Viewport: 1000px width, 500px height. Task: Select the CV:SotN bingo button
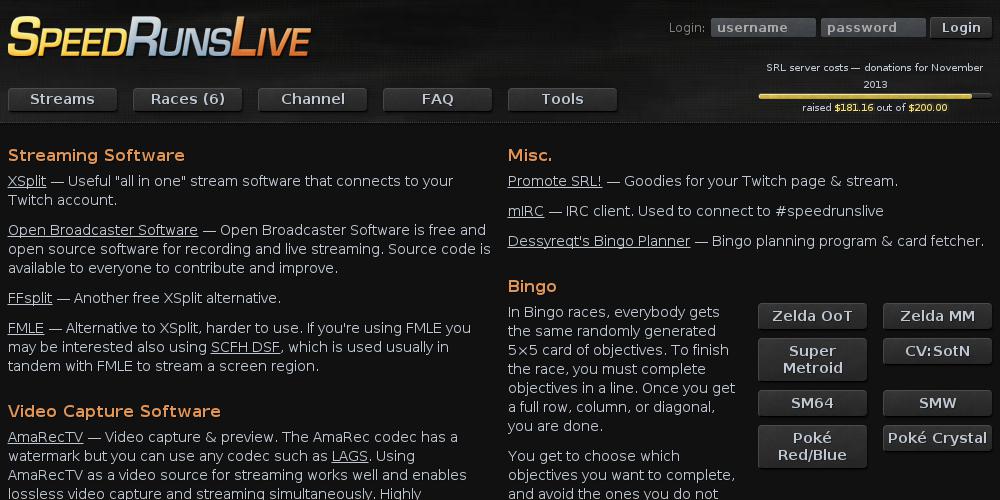(x=937, y=351)
